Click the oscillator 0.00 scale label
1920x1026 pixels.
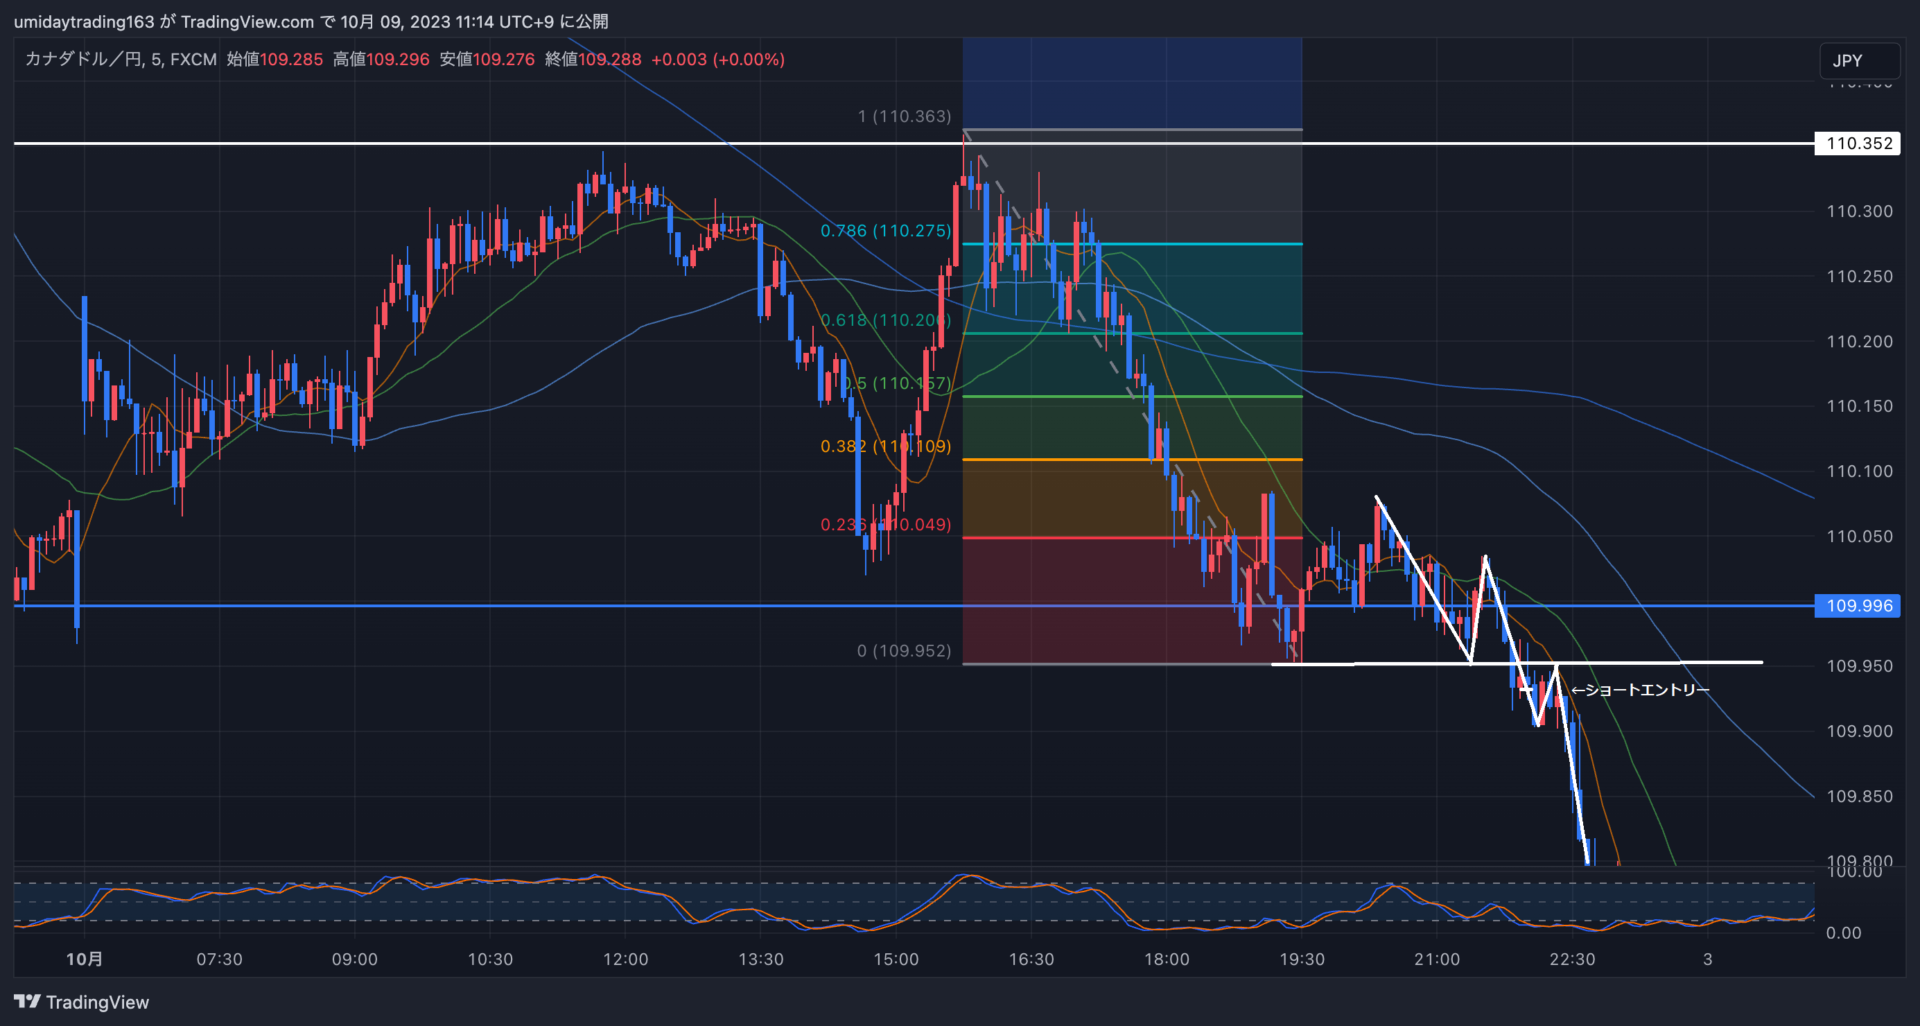tap(1843, 933)
